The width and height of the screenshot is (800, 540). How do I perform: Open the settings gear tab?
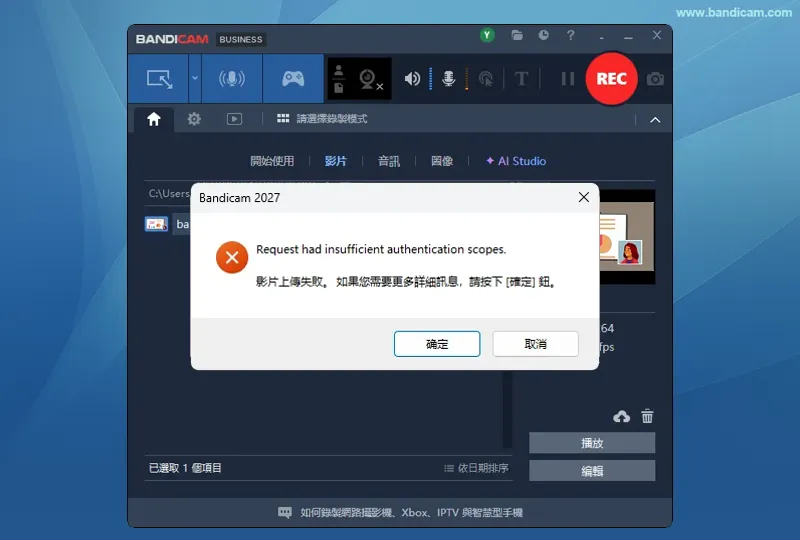[x=194, y=119]
